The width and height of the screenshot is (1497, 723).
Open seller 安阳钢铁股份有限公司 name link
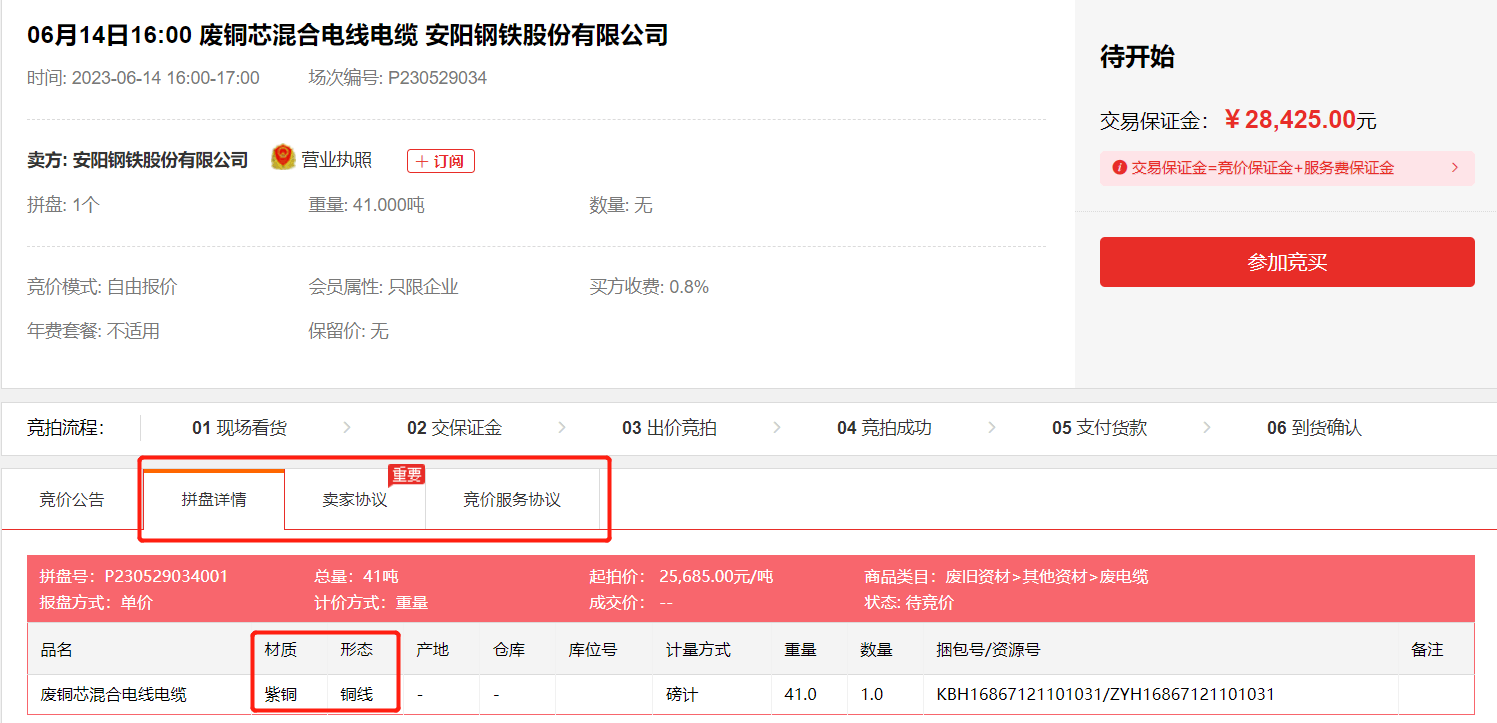pos(160,160)
